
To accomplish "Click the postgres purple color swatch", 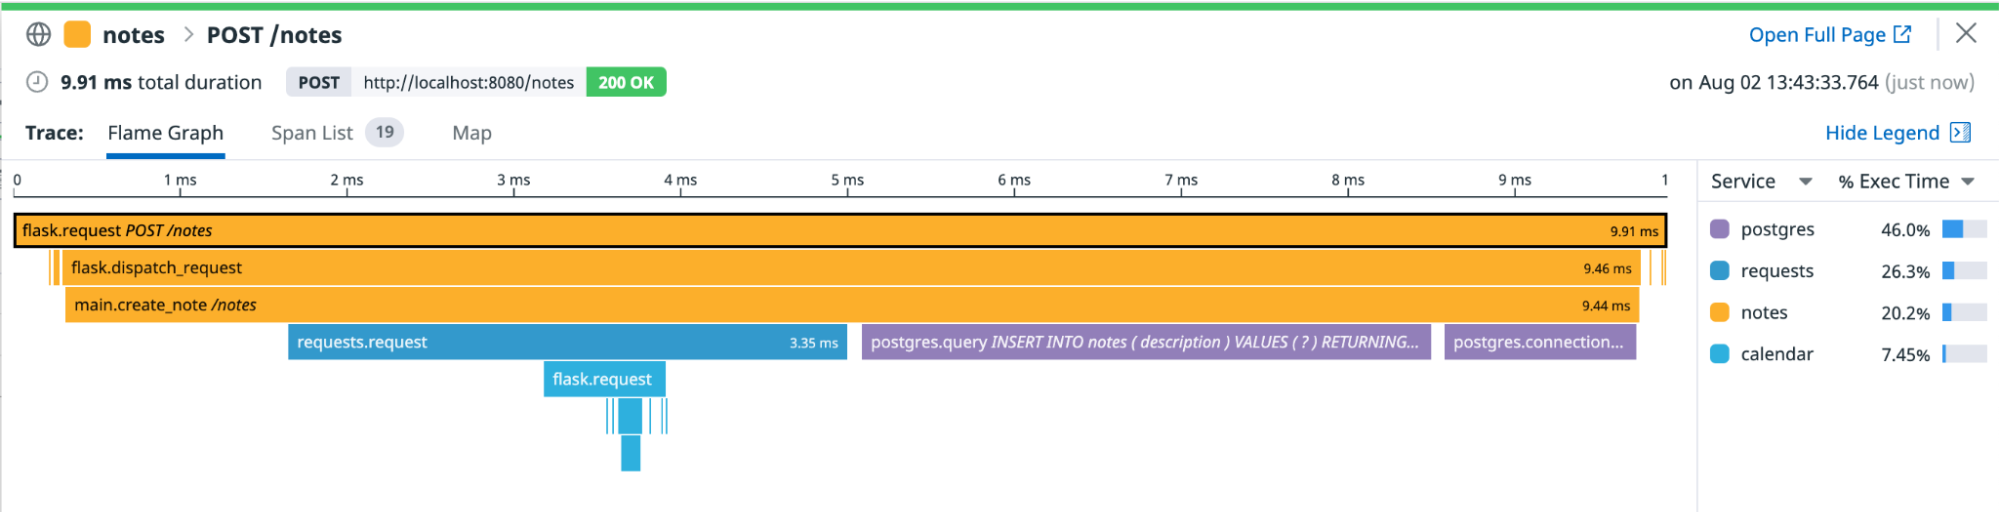I will coord(1720,229).
